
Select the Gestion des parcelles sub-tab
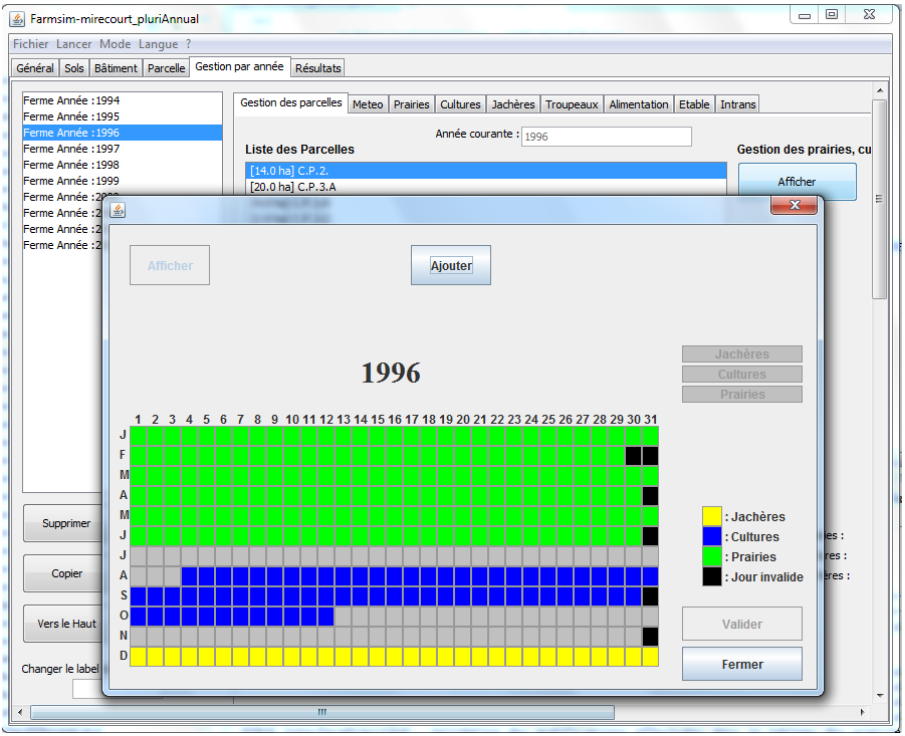pos(291,103)
